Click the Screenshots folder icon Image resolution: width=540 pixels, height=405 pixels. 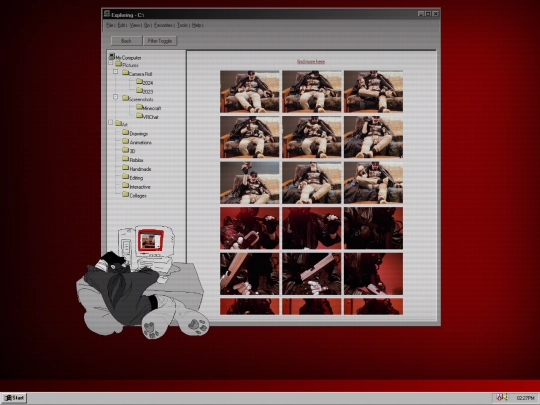click(125, 98)
